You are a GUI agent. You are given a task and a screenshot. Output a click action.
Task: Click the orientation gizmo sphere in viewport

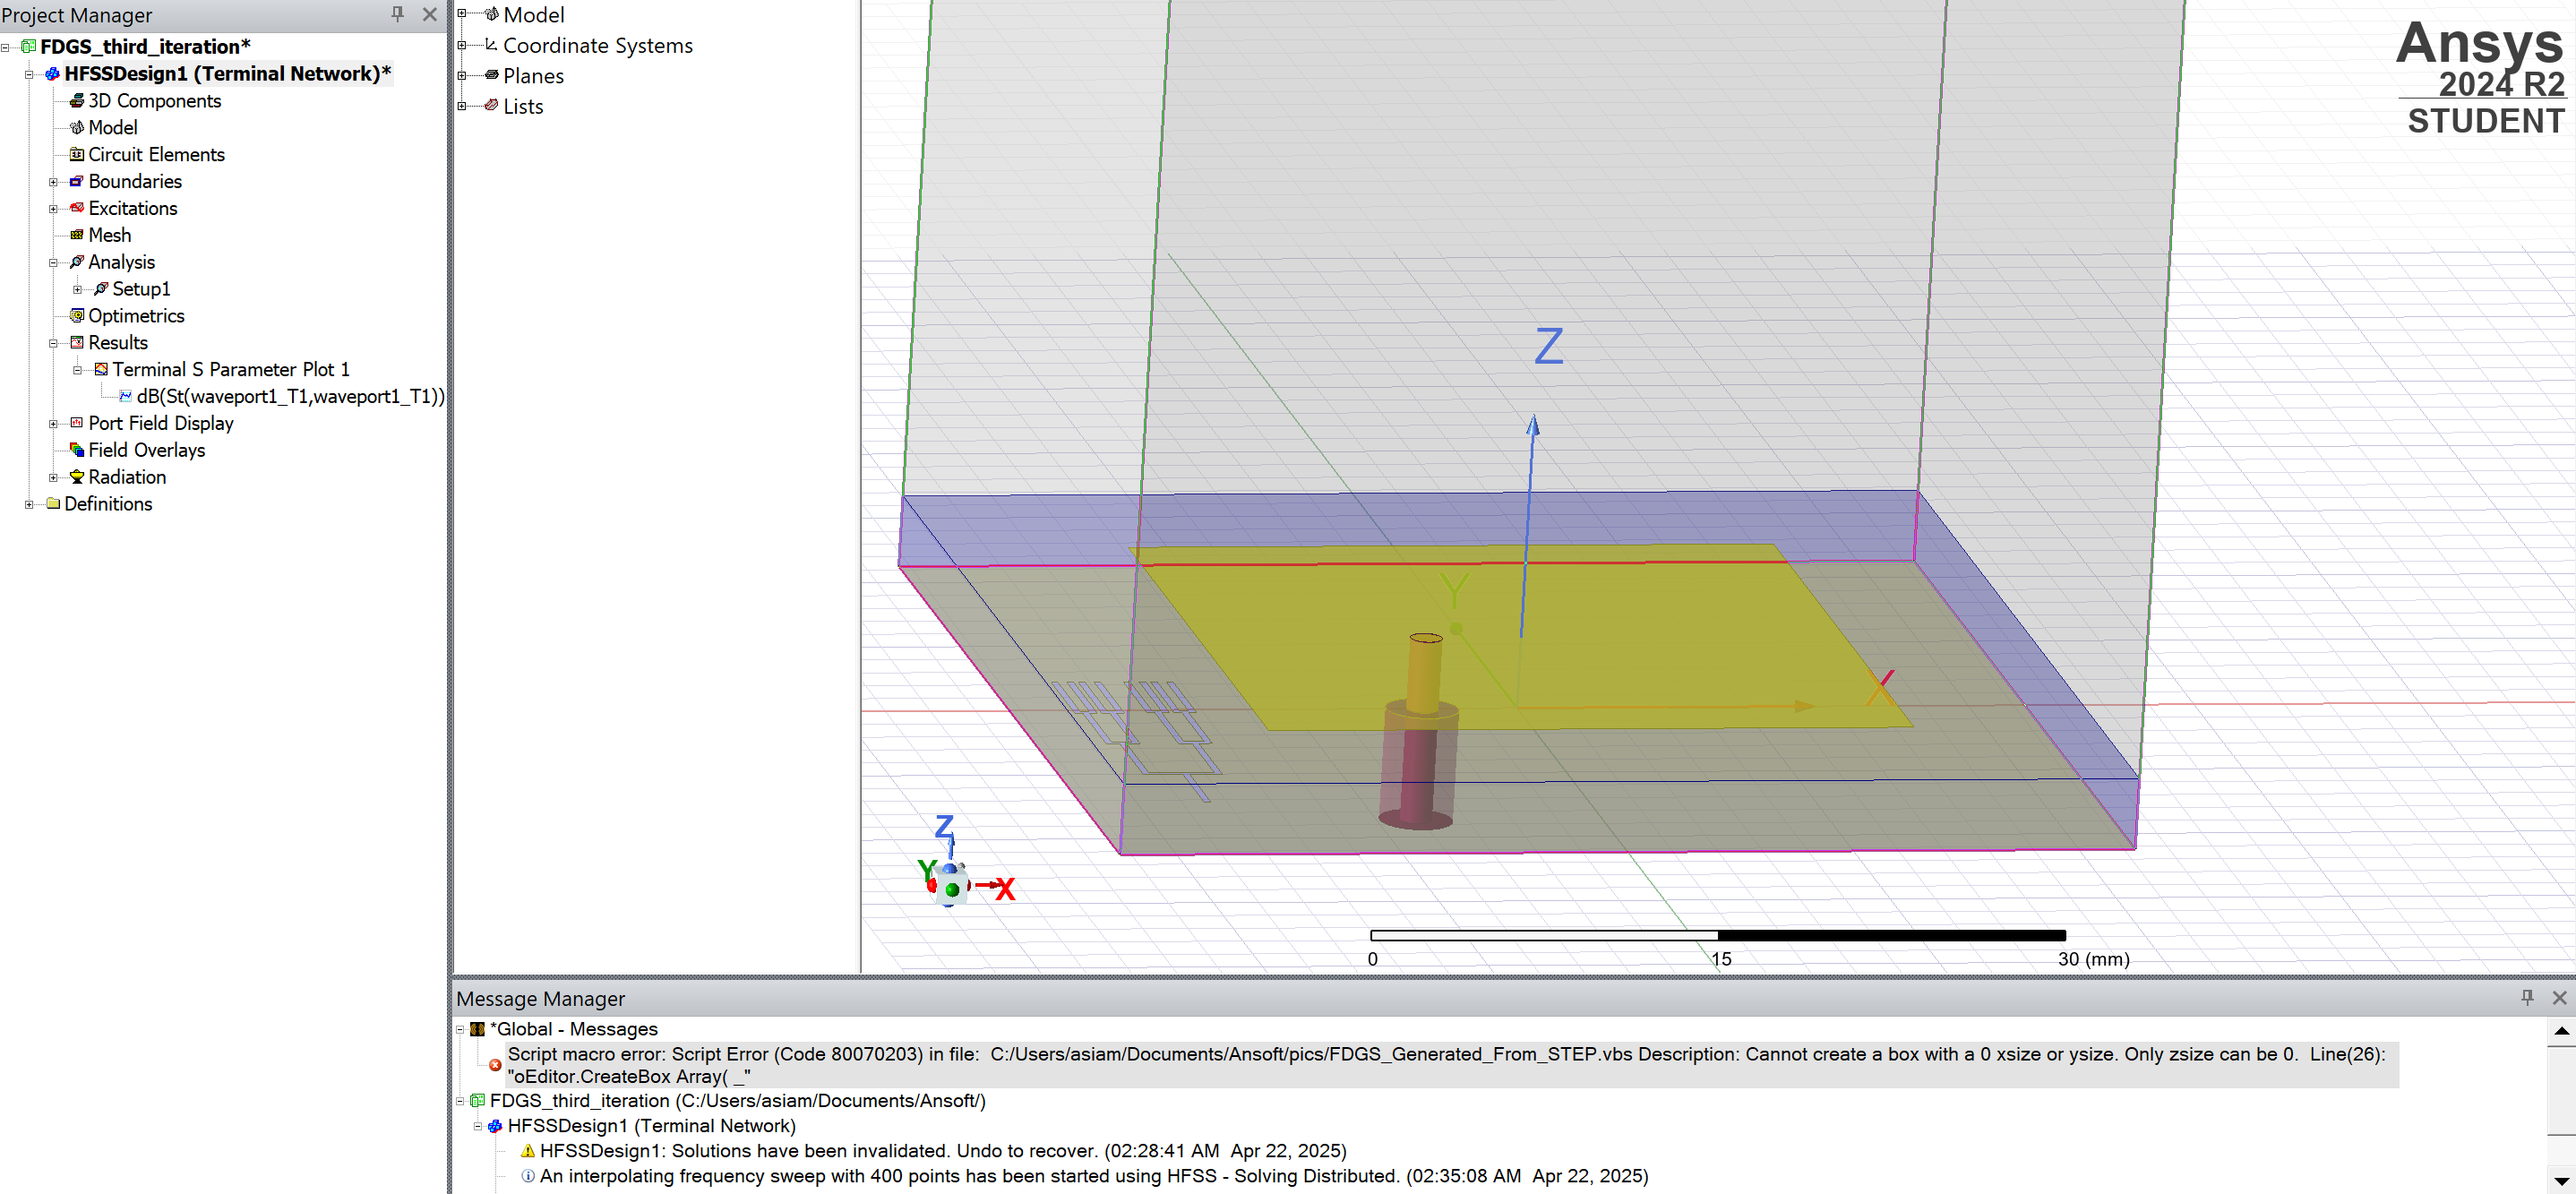point(951,883)
